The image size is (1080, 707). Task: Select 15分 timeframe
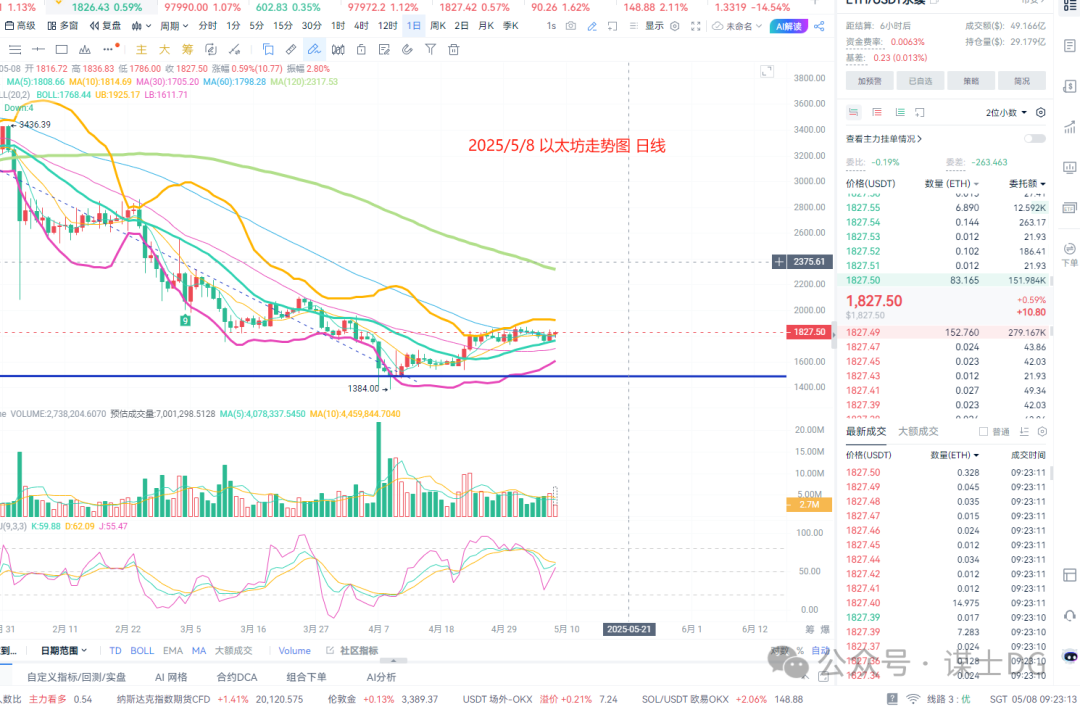click(x=282, y=25)
